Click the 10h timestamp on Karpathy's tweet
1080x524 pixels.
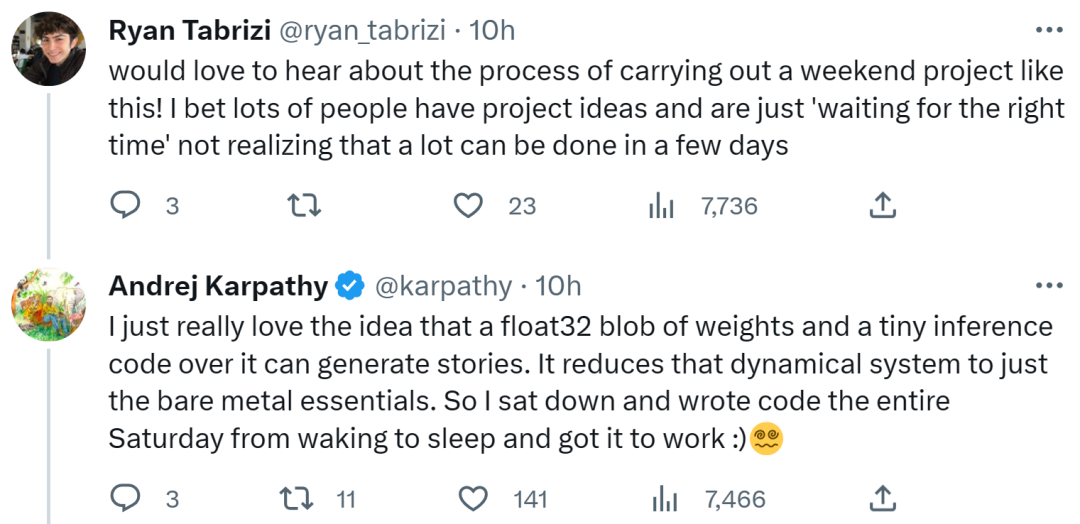(x=558, y=287)
